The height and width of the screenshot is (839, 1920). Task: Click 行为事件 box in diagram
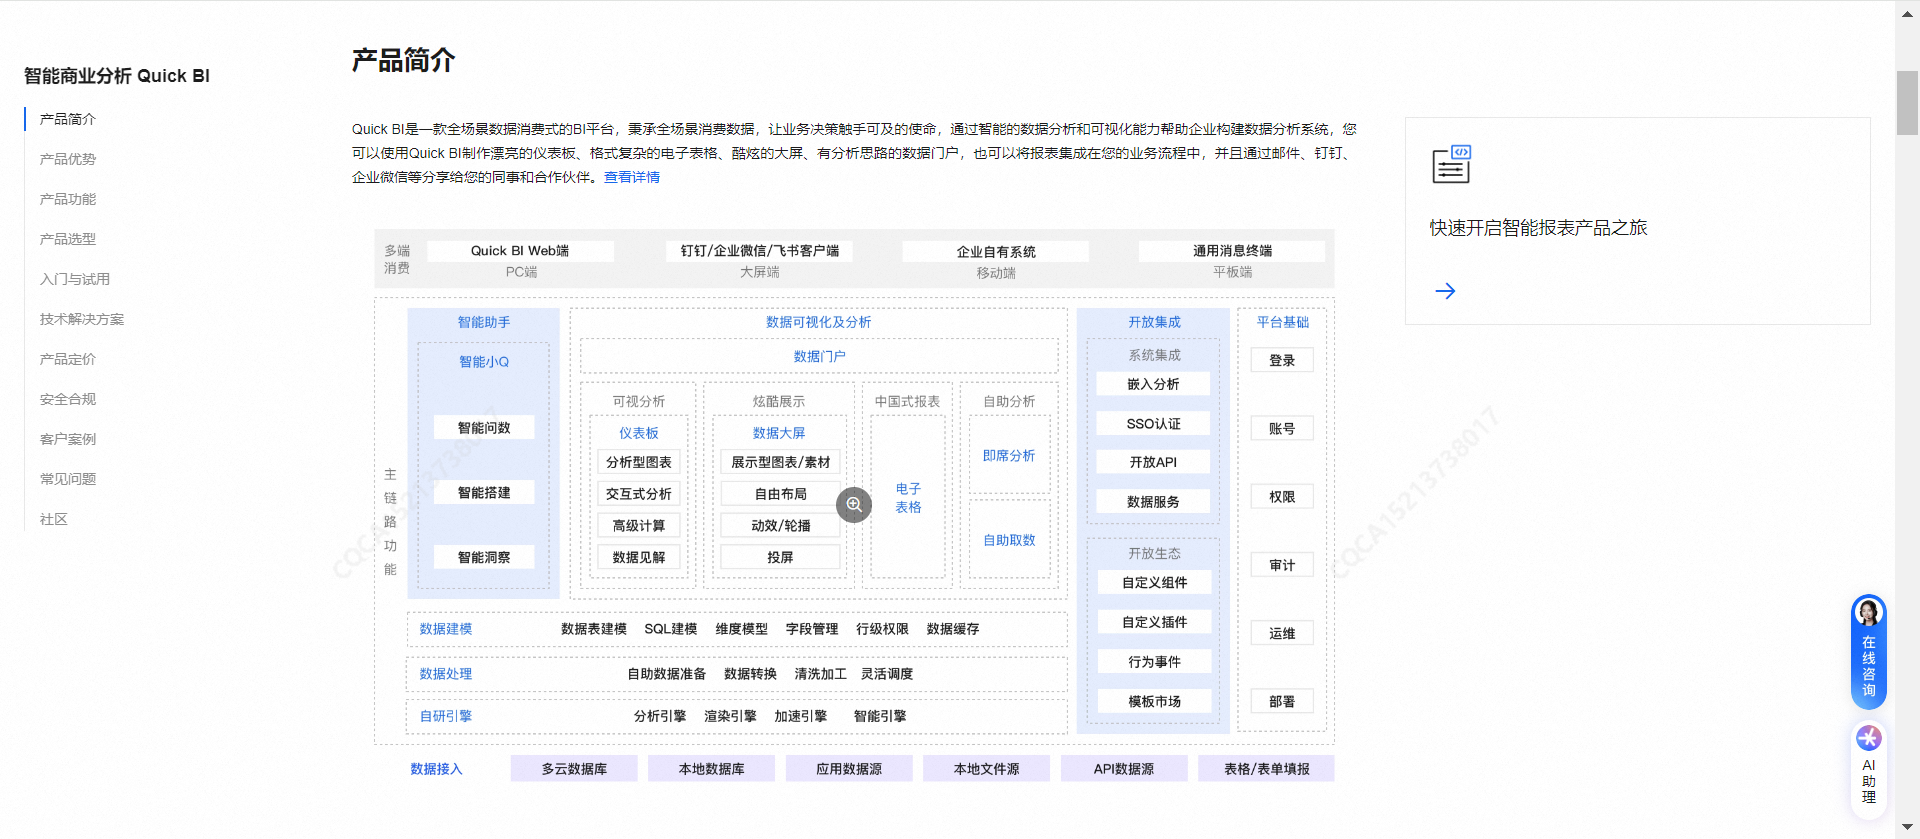click(1154, 662)
